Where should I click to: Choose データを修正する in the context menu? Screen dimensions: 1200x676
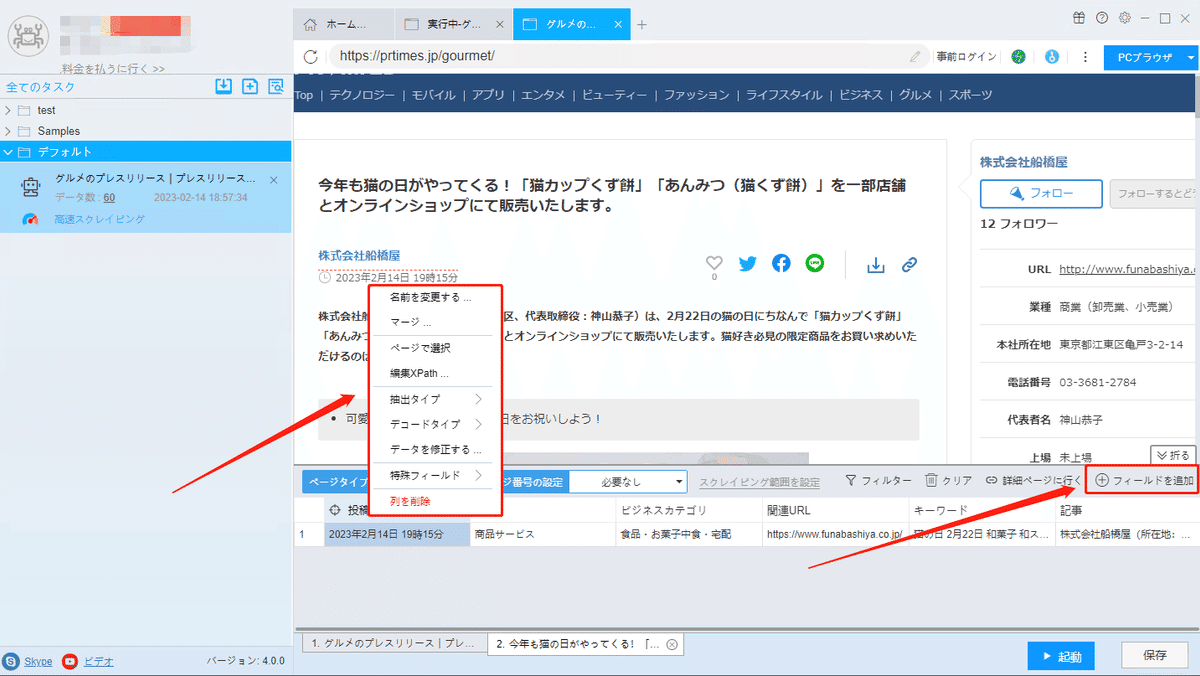pyautogui.click(x=434, y=449)
